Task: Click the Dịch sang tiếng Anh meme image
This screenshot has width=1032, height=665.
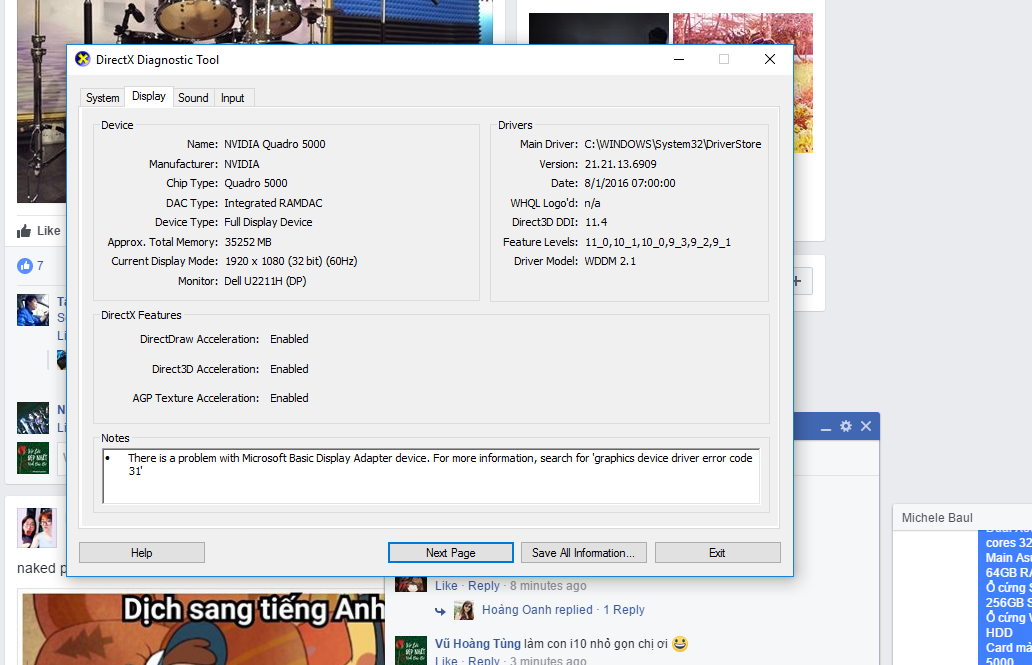Action: [x=203, y=629]
